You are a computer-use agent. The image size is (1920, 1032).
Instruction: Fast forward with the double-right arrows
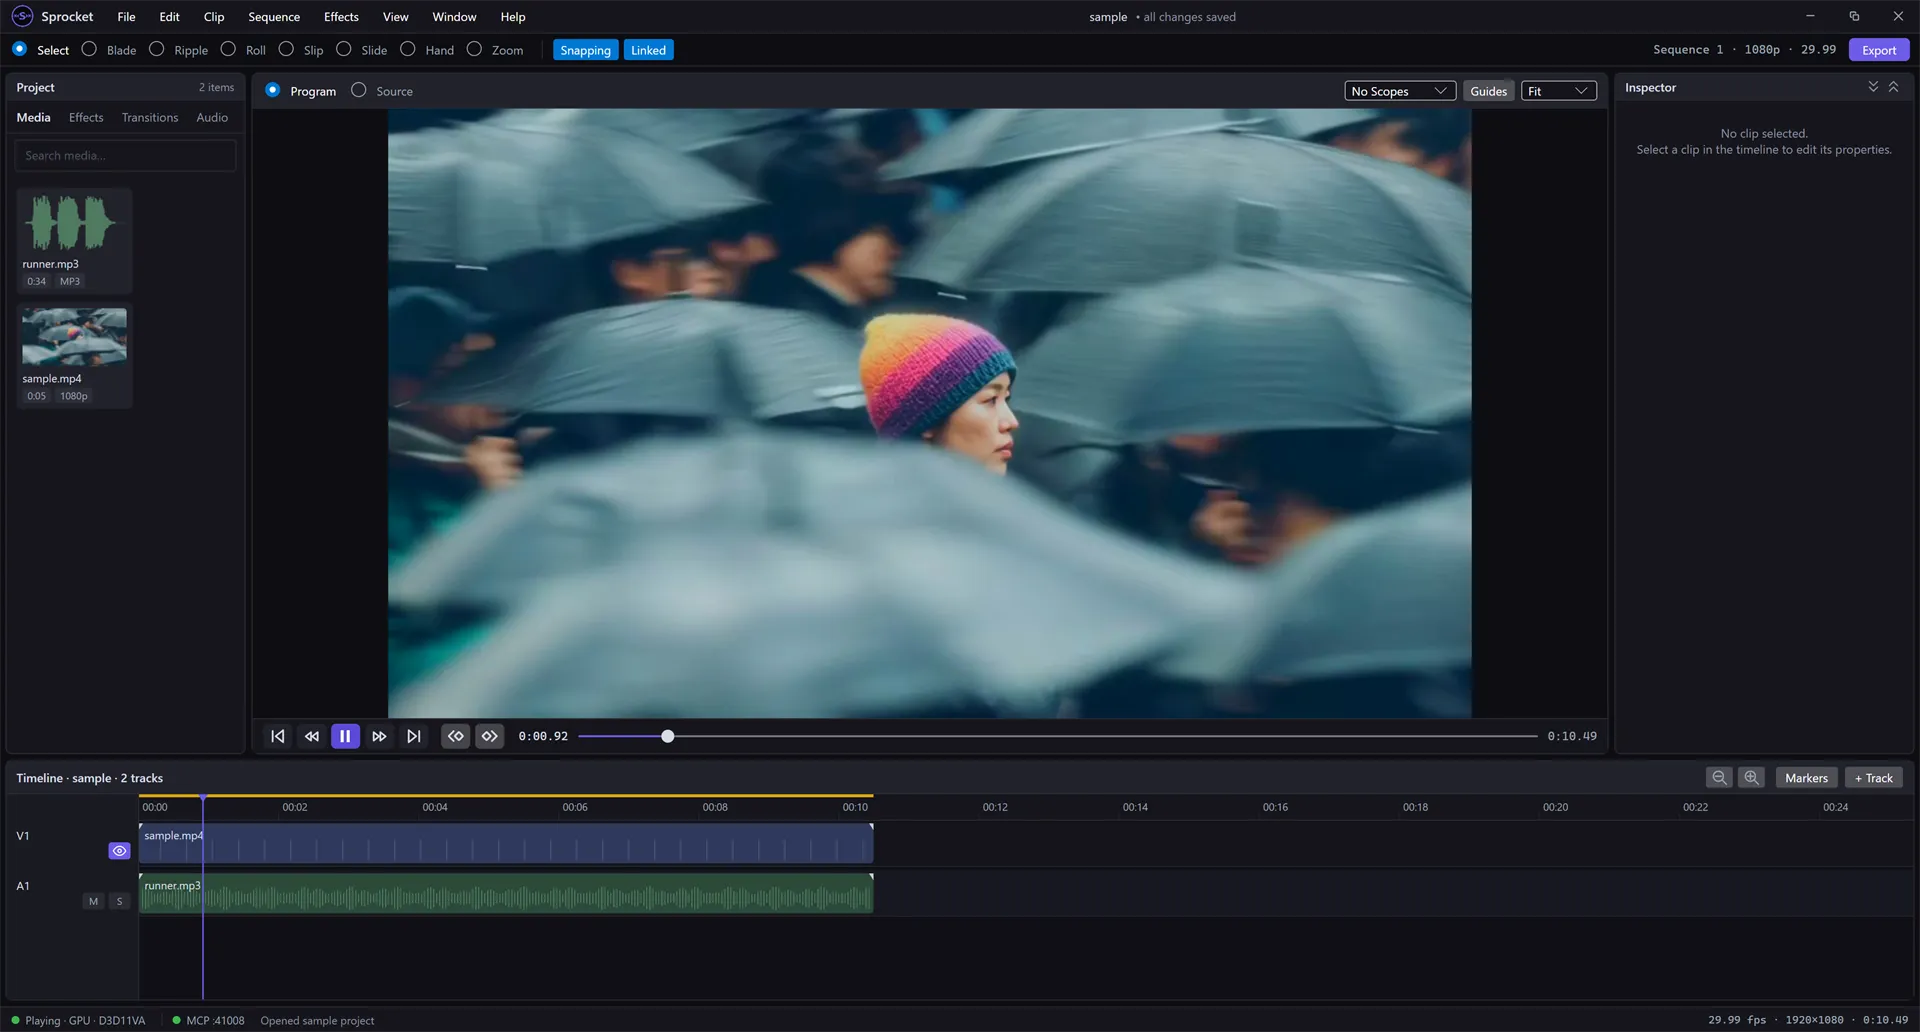tap(379, 736)
